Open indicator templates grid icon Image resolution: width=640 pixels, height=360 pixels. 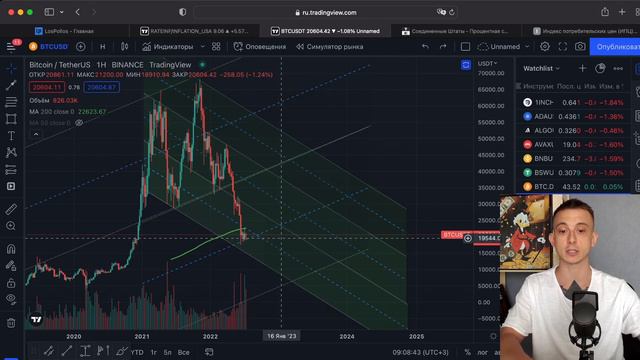[216, 47]
